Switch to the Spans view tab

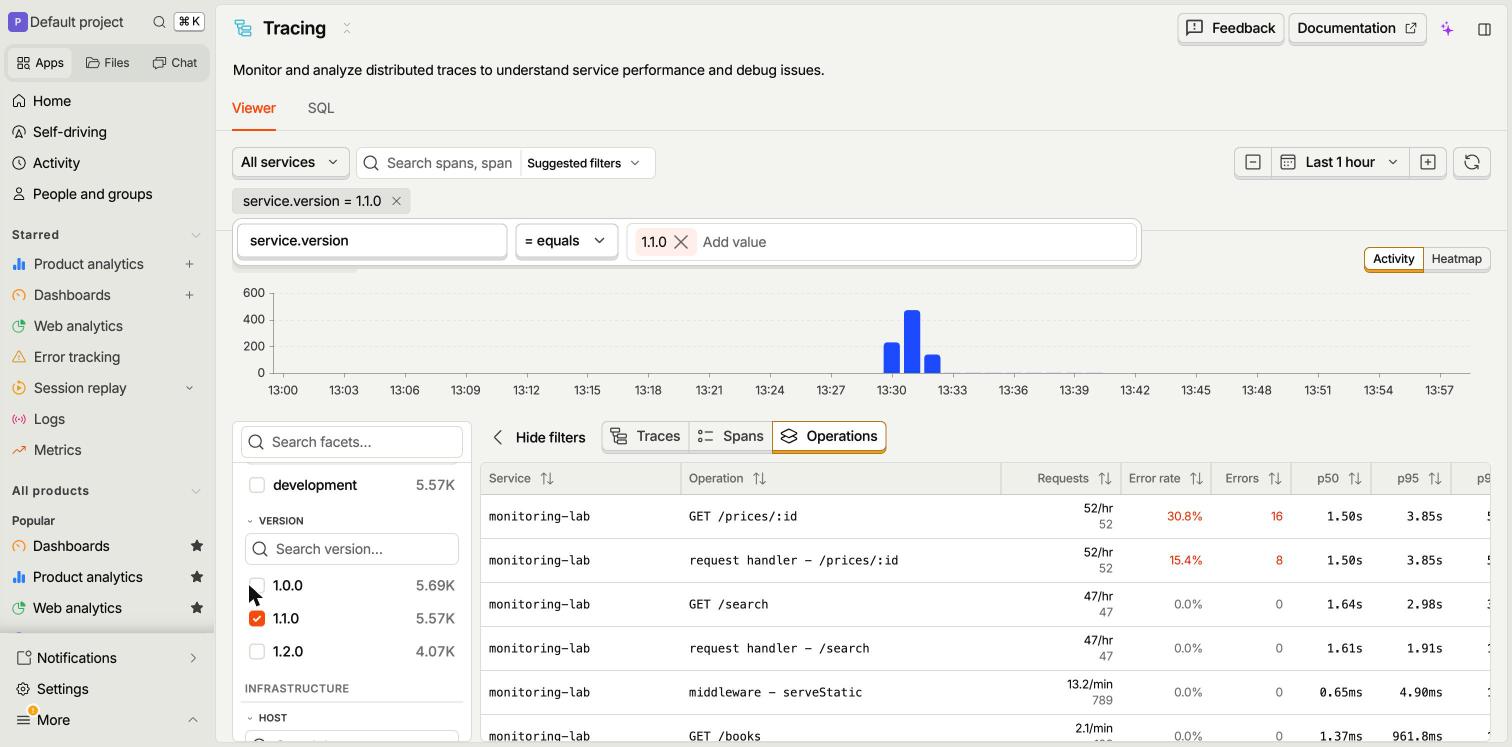click(730, 436)
